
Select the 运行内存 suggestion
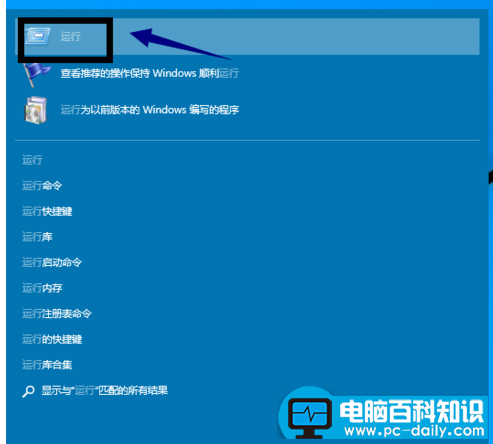tap(42, 288)
